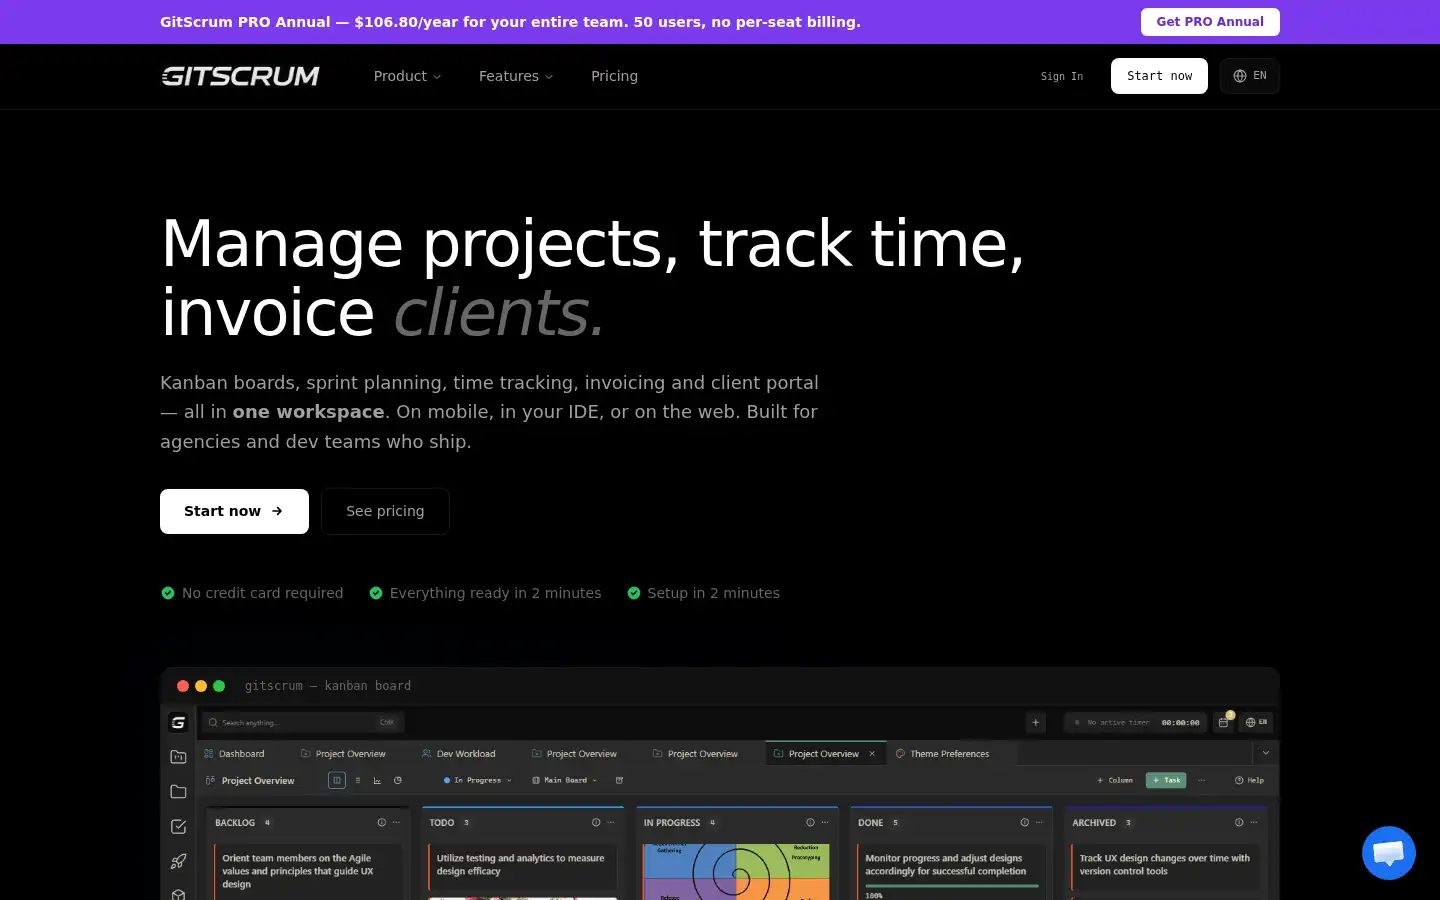Click the Project Overview board title

(258, 780)
